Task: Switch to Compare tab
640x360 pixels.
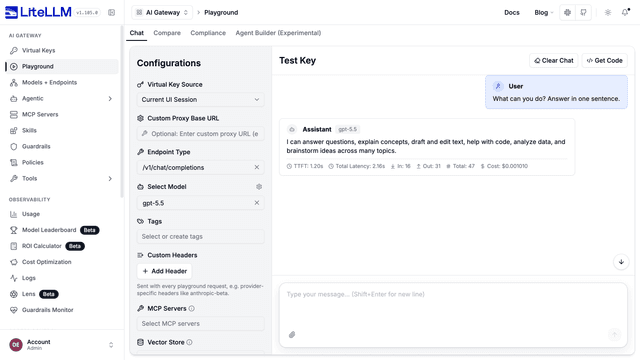Action: click(167, 33)
